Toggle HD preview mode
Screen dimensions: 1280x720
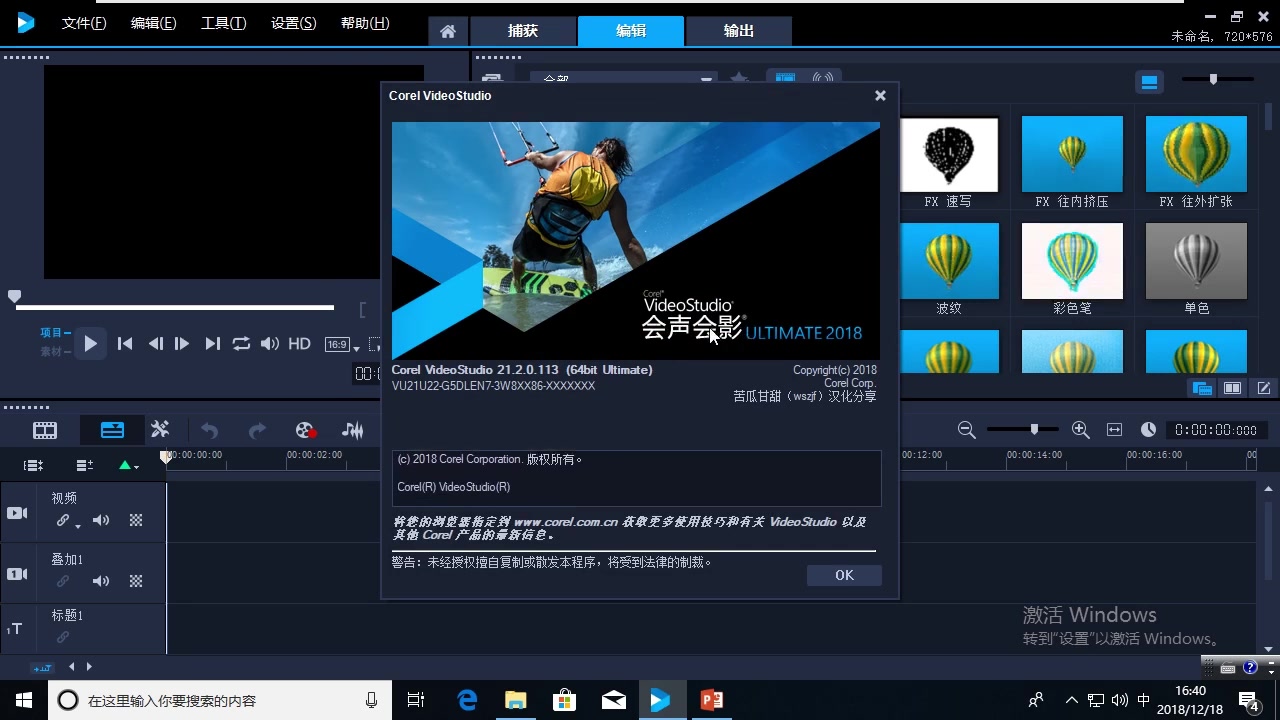click(299, 344)
